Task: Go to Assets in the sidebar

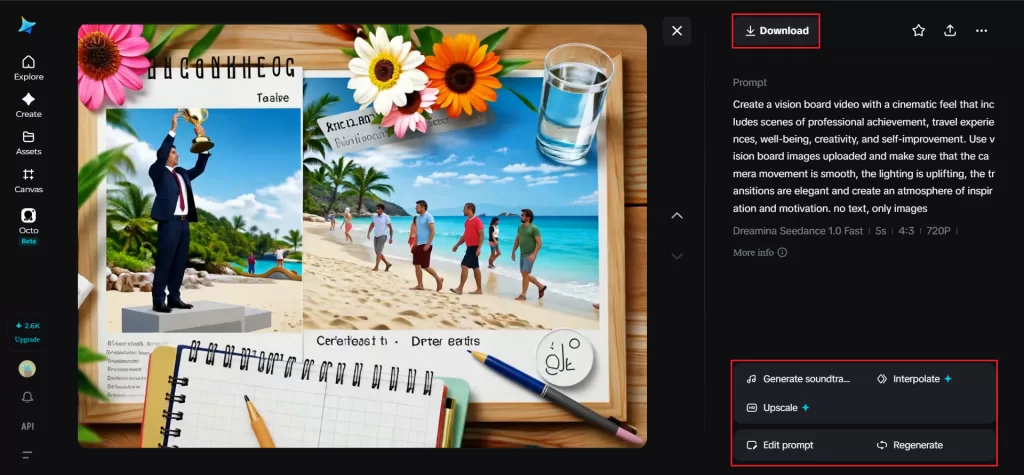Action: tap(29, 142)
